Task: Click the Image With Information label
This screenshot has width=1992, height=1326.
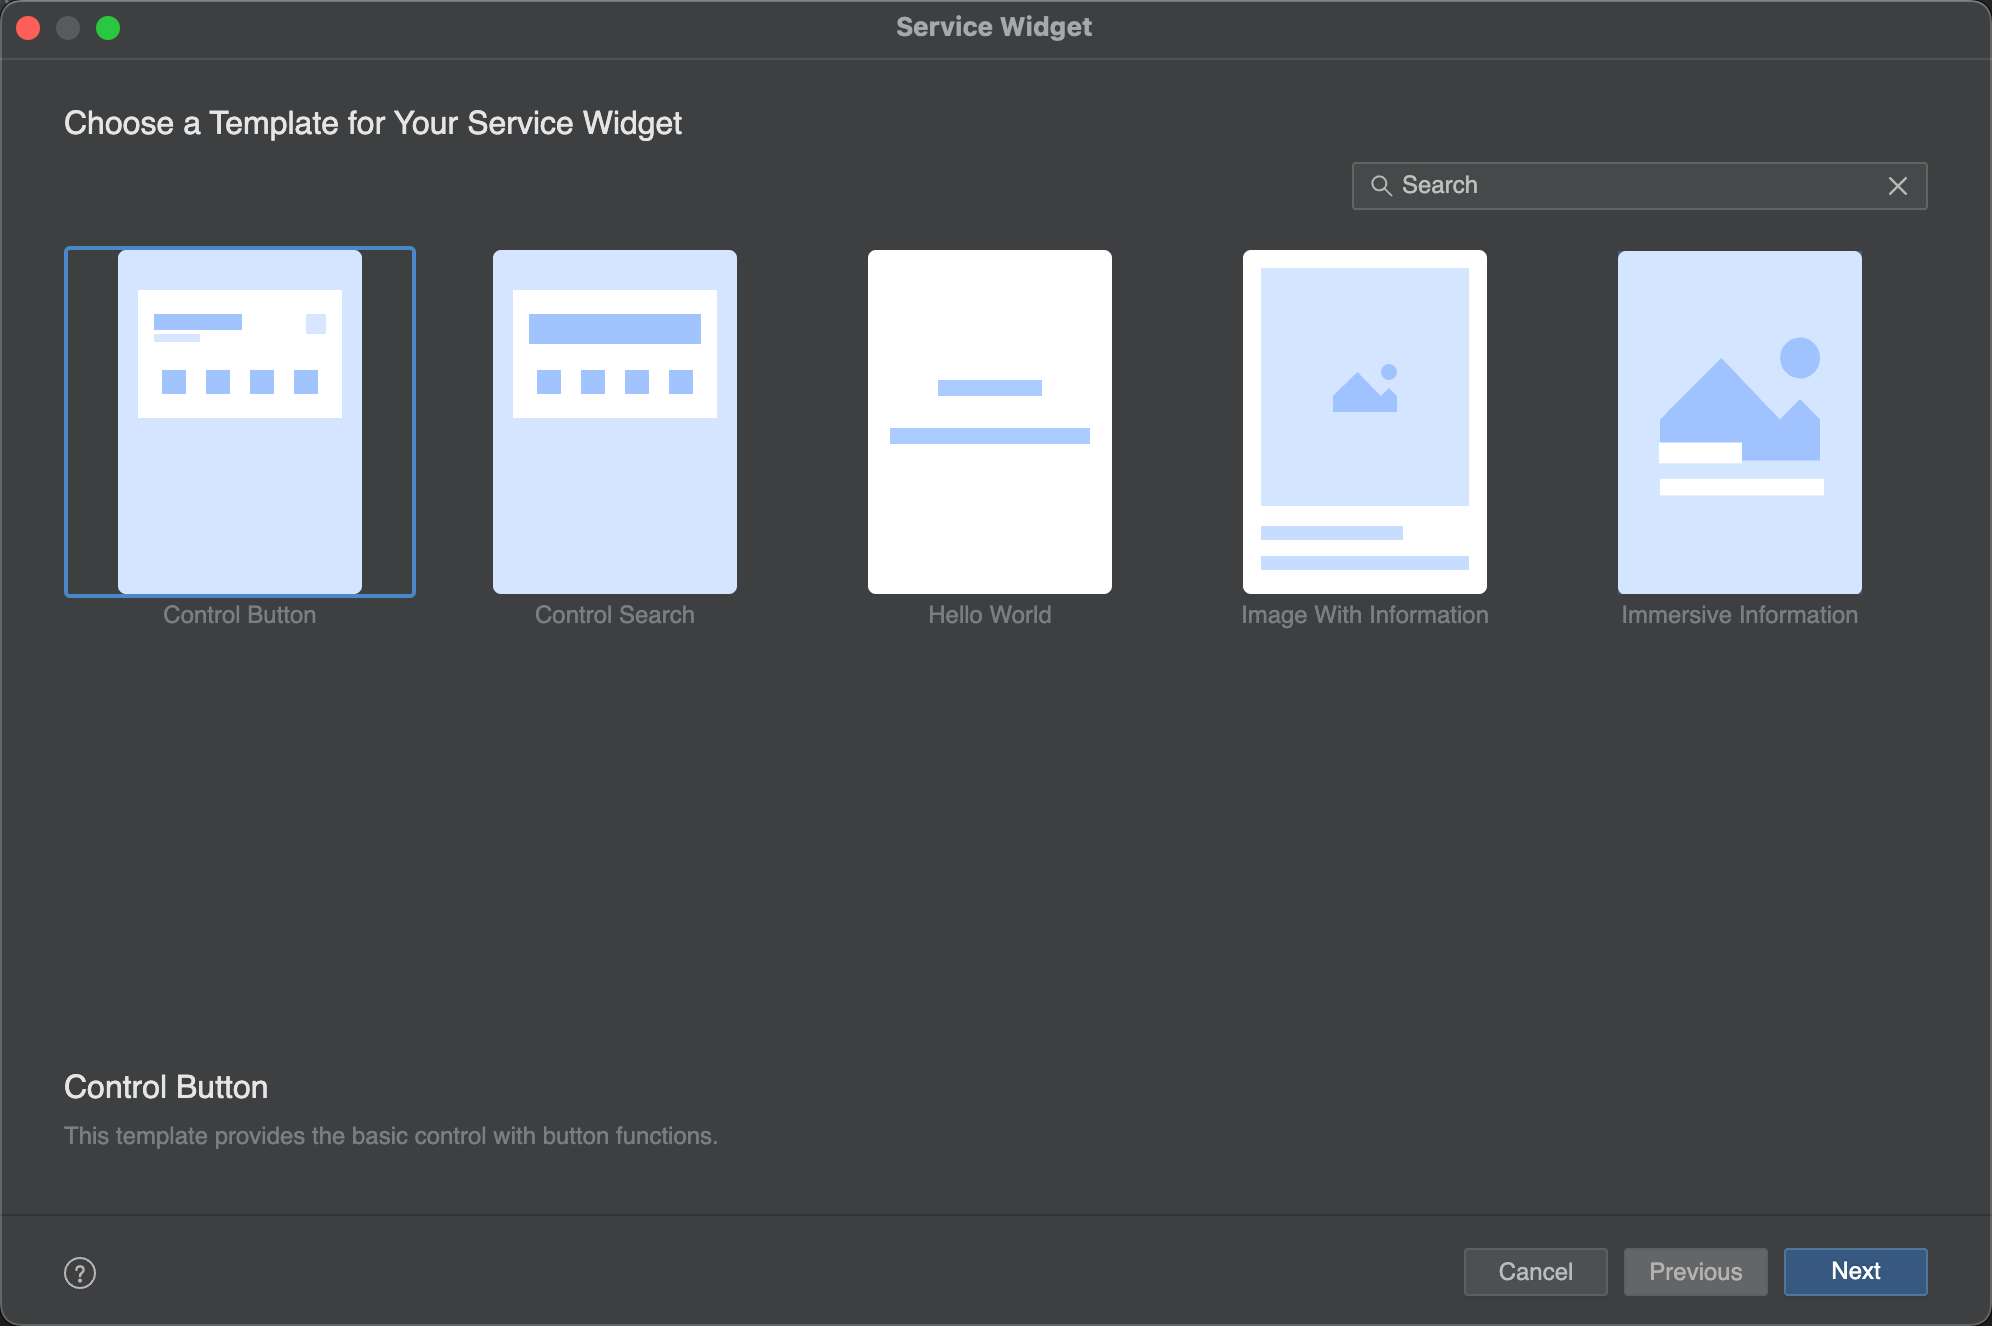Action: (x=1365, y=615)
